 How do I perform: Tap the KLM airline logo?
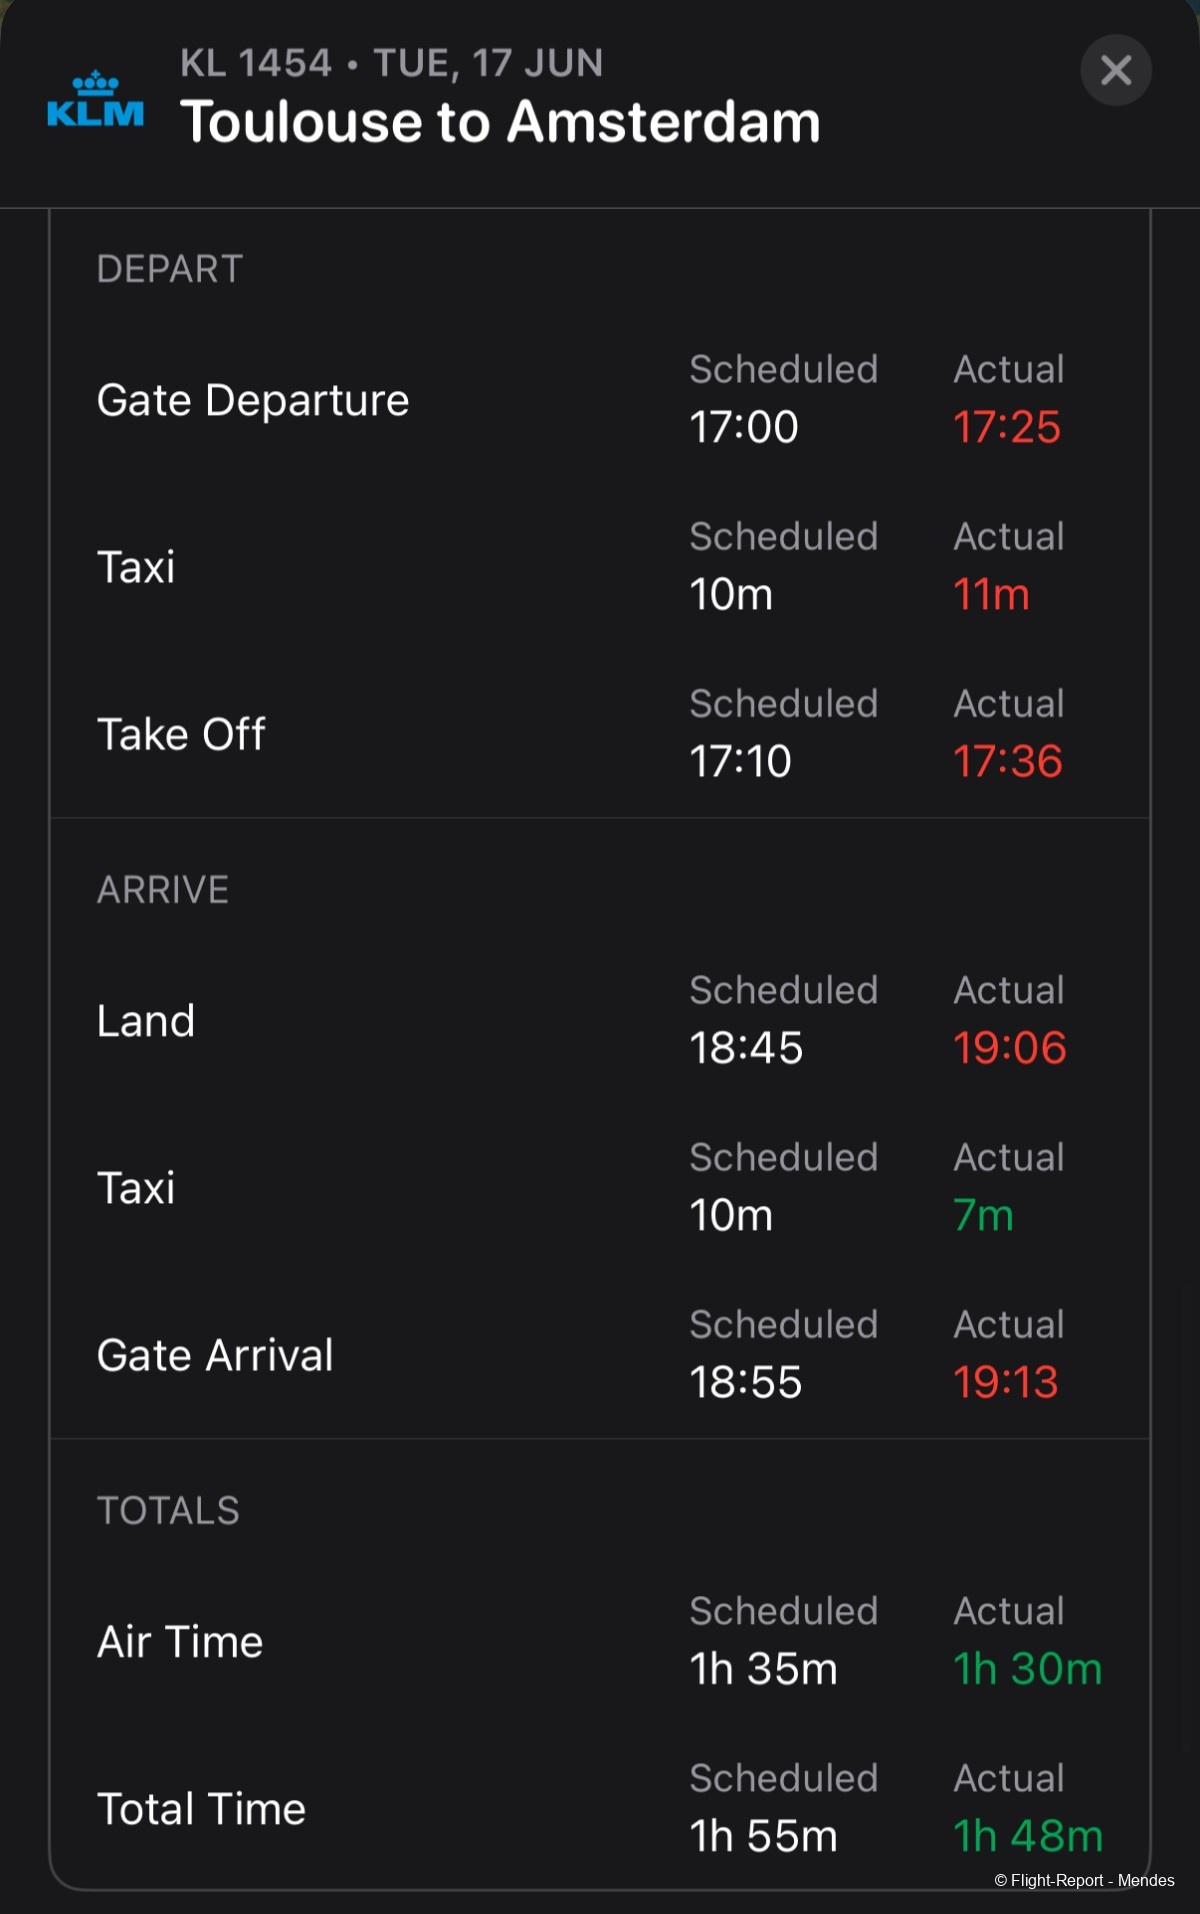click(96, 98)
